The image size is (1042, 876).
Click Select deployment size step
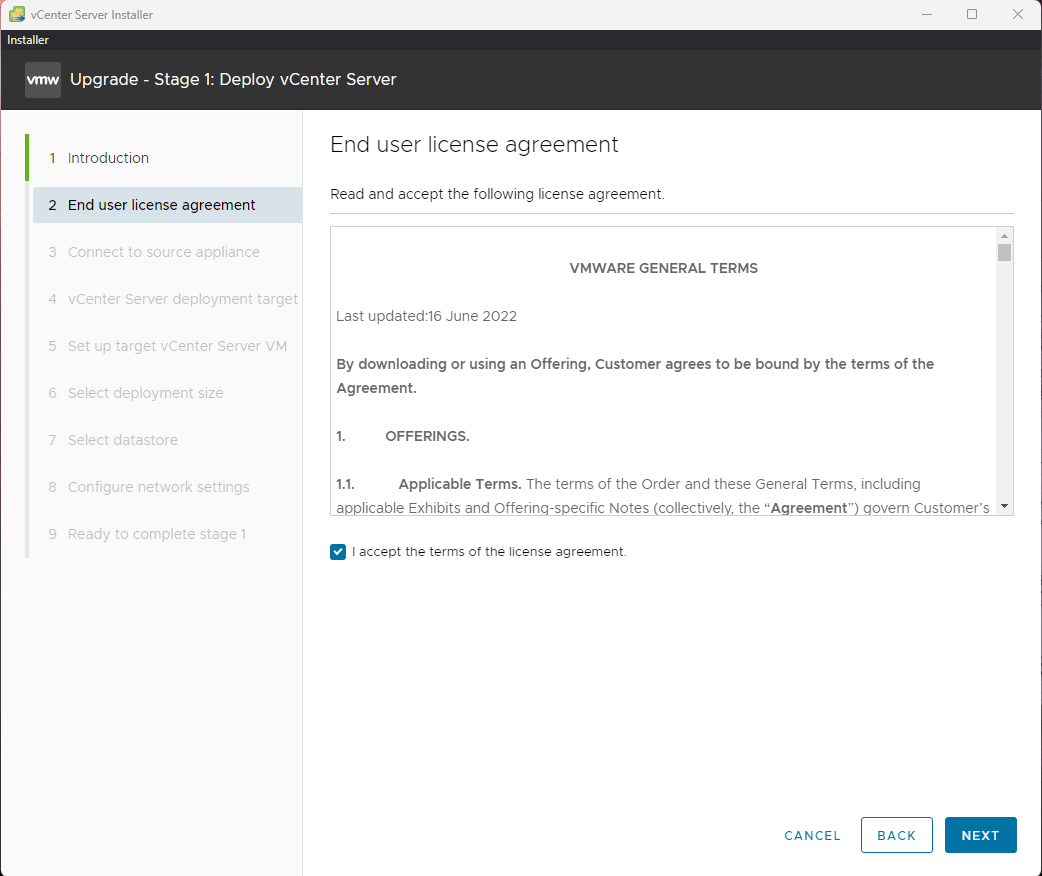(x=145, y=393)
